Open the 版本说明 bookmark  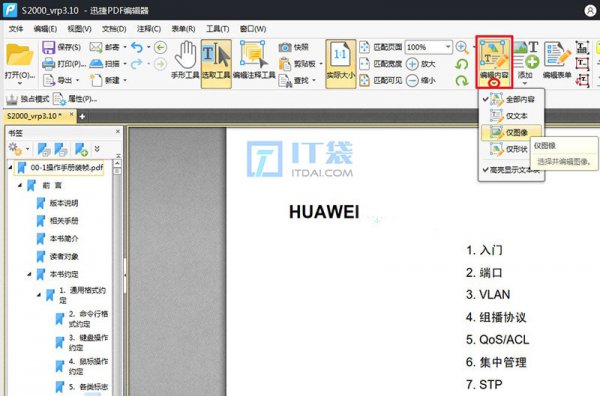click(x=64, y=203)
